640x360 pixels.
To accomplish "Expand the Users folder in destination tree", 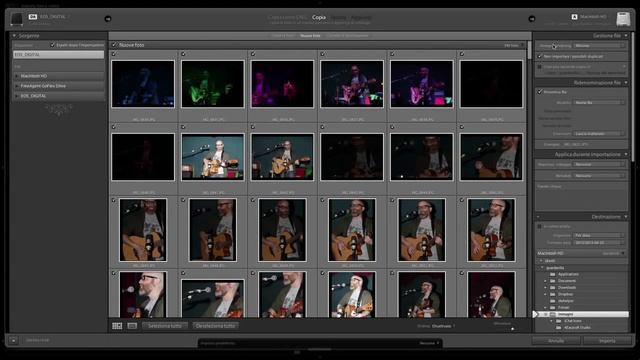I will click(x=541, y=261).
